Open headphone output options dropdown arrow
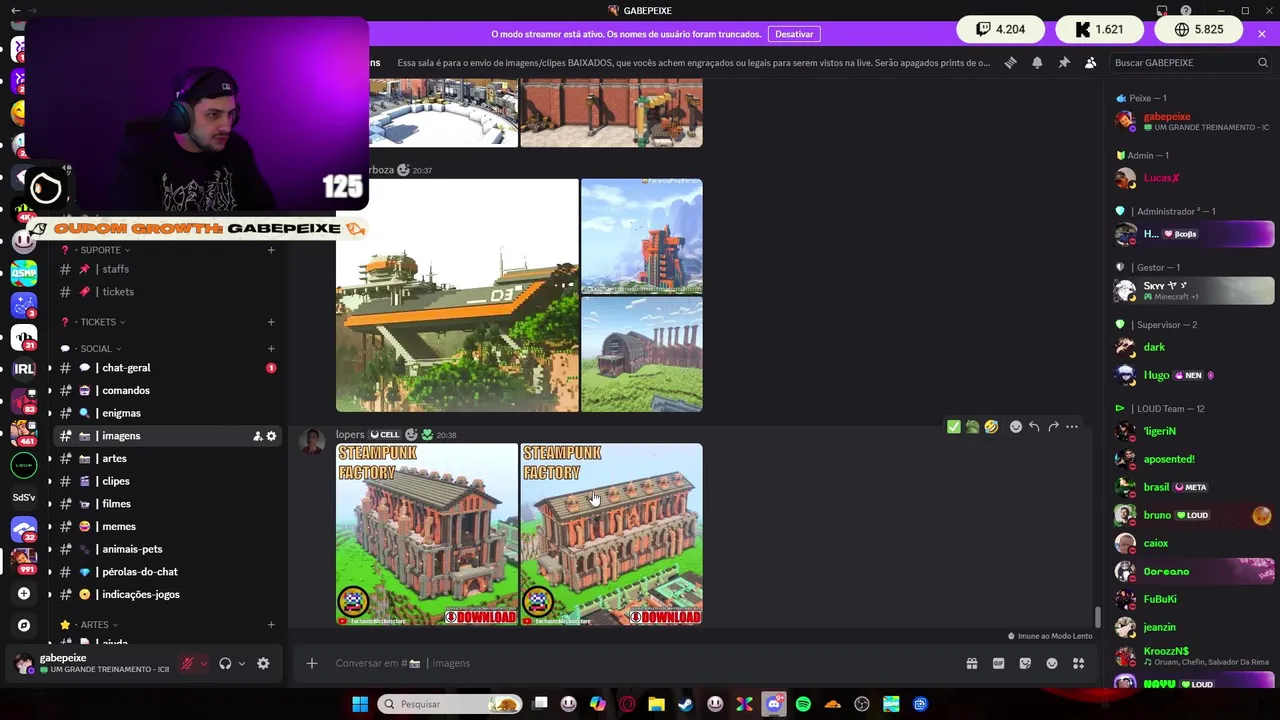 241,663
